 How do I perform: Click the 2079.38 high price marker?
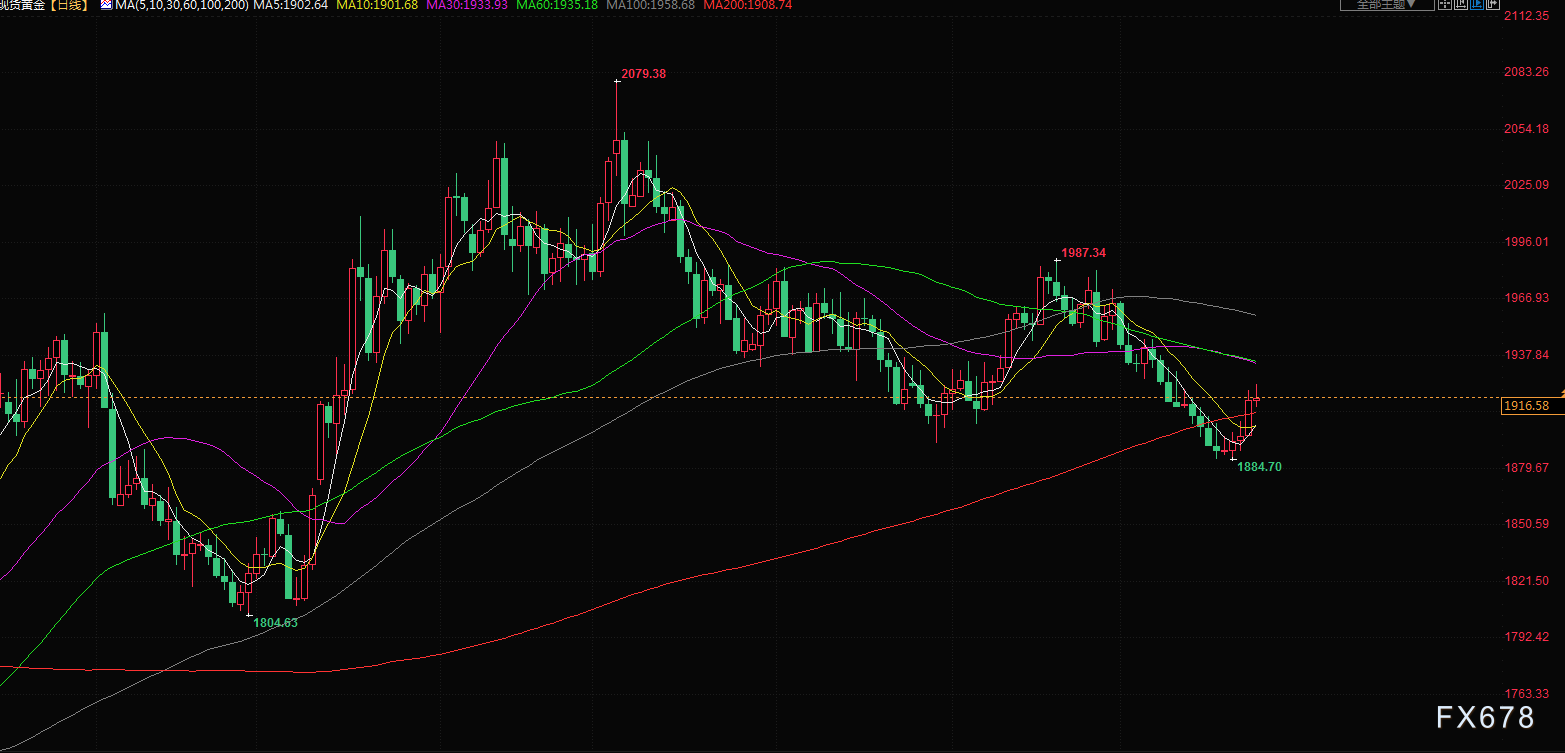[643, 73]
